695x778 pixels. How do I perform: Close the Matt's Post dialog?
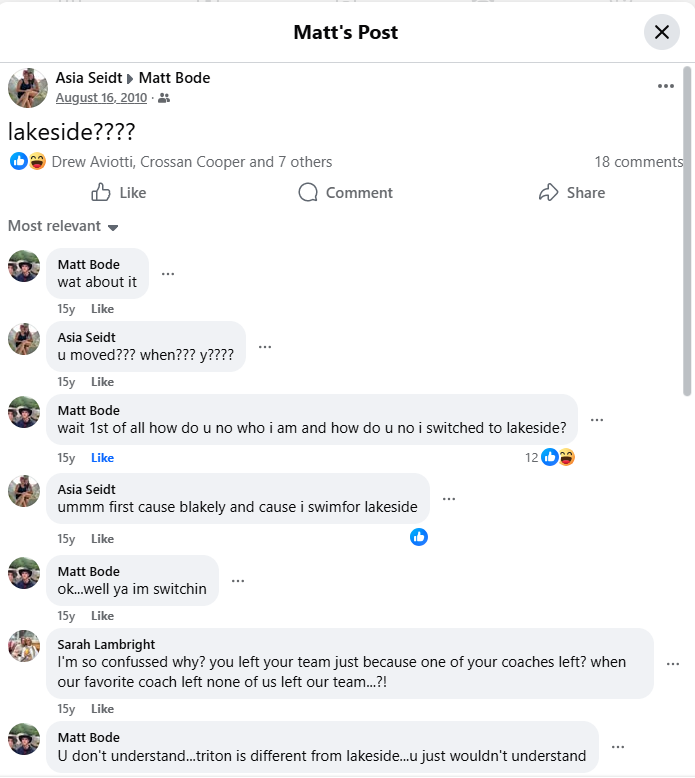click(x=661, y=32)
